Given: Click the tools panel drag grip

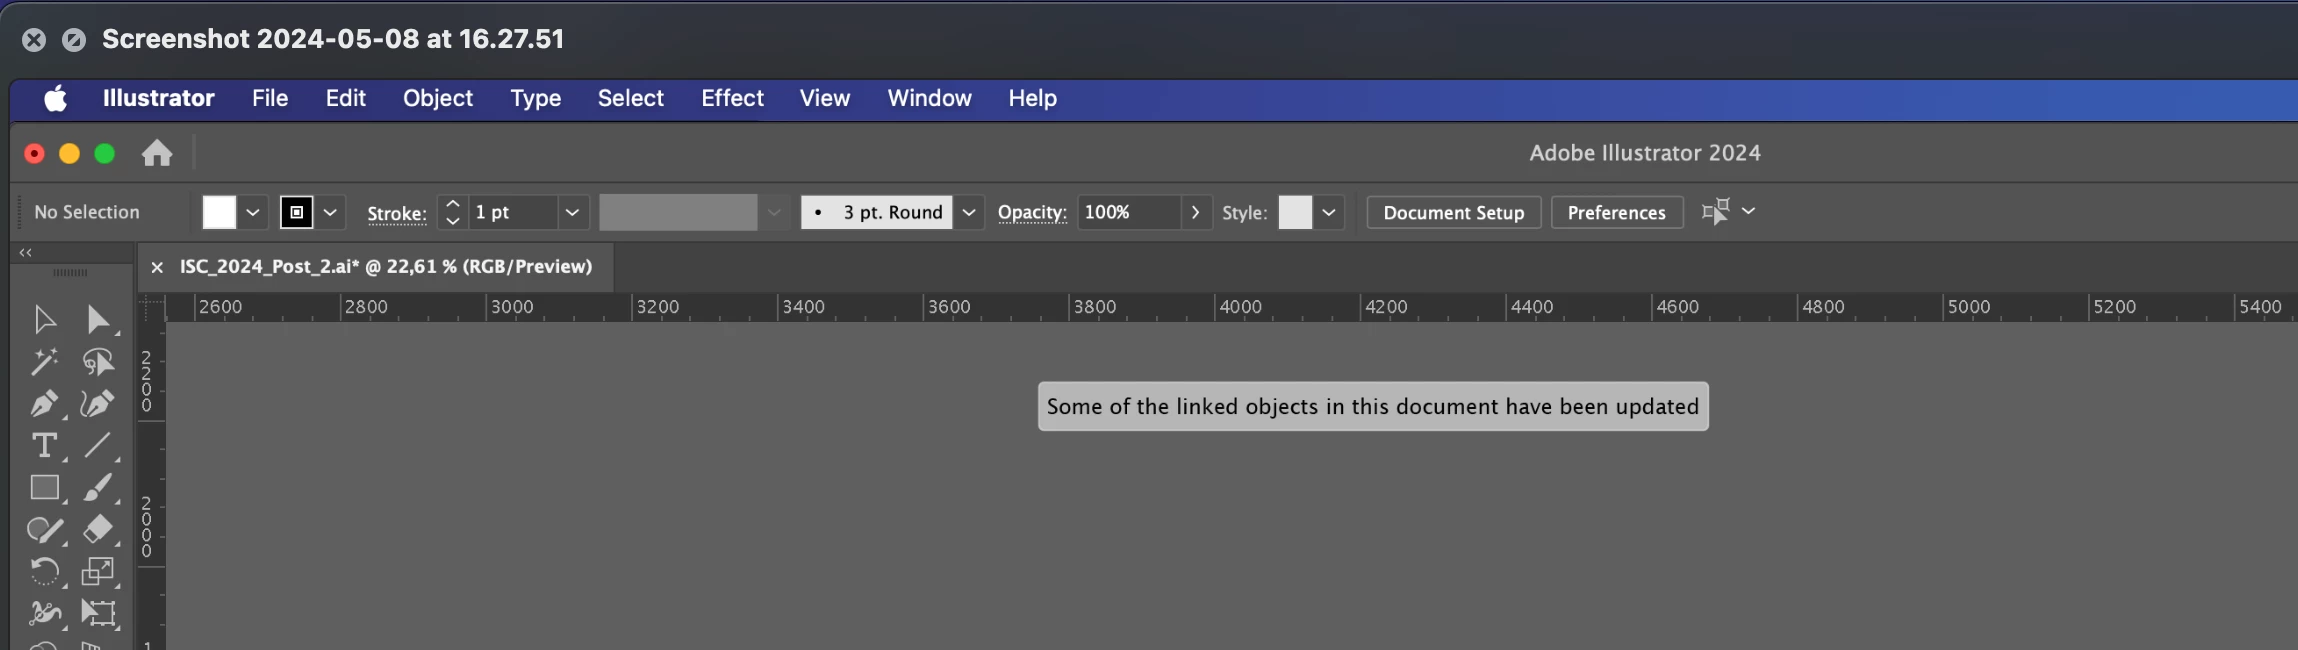Looking at the screenshot, I should (x=70, y=273).
